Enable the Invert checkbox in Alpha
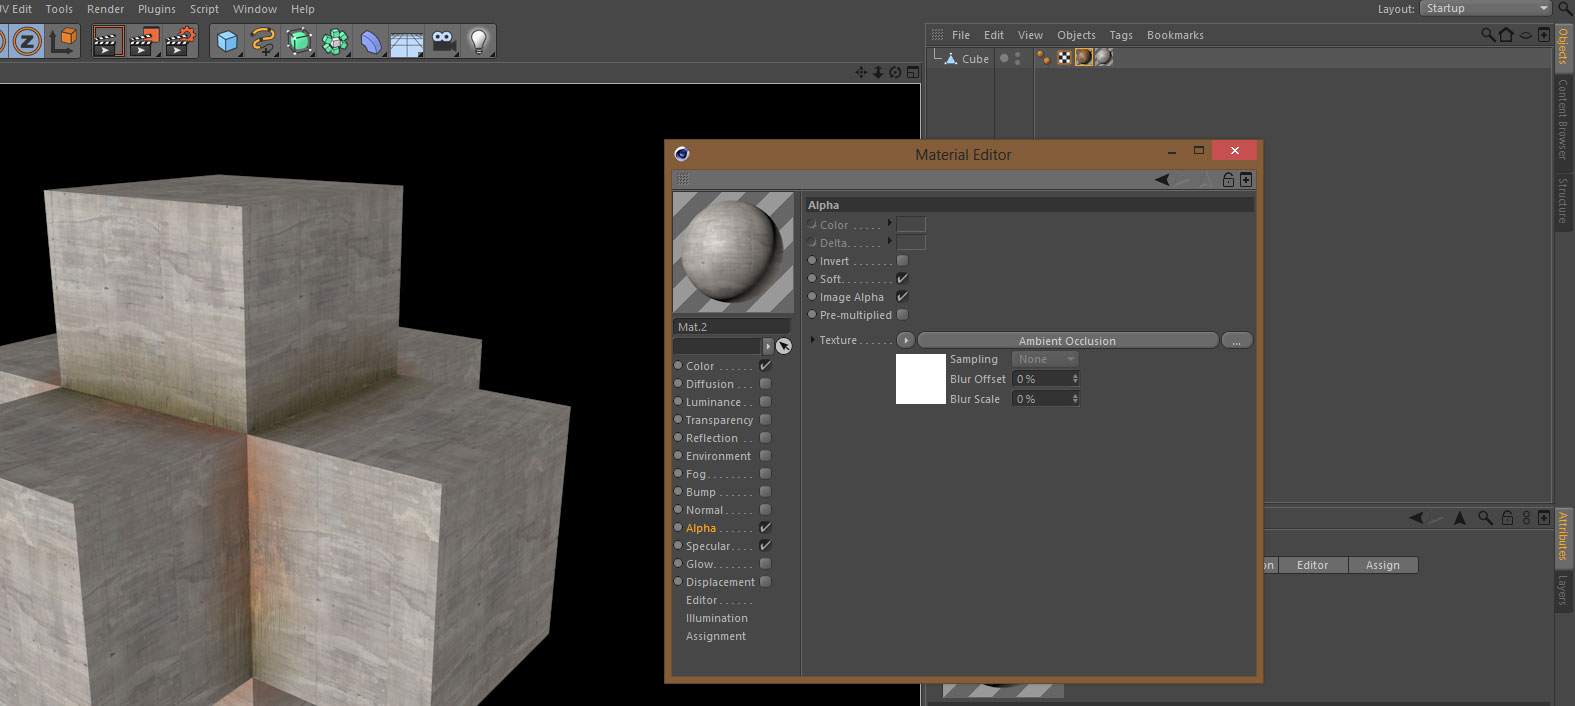This screenshot has width=1575, height=706. pos(902,261)
